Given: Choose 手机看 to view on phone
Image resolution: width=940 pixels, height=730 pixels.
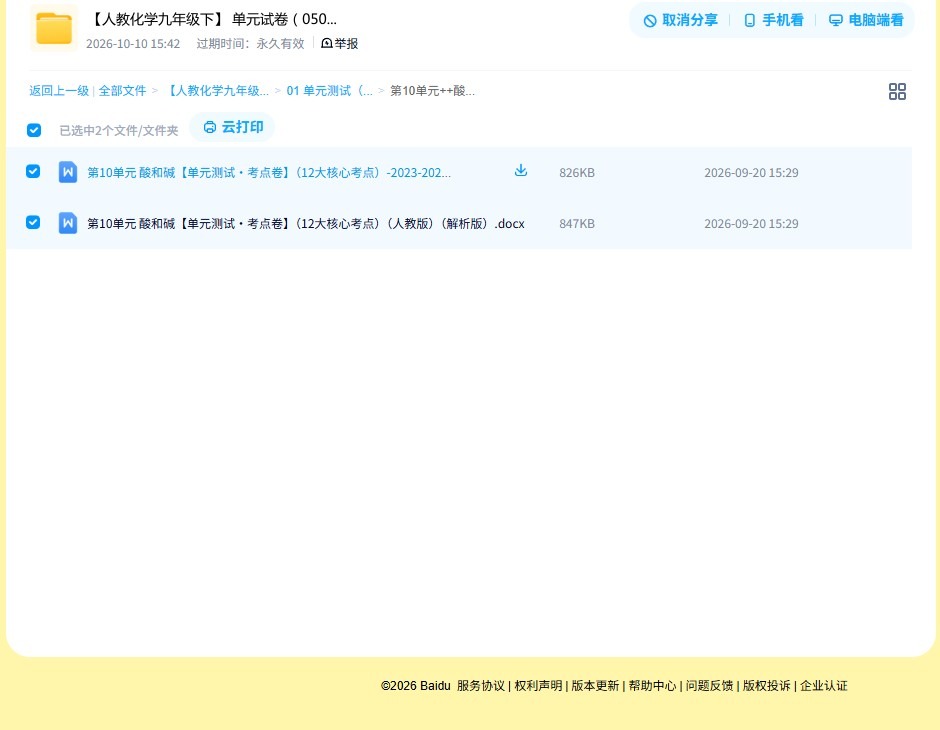Looking at the screenshot, I should click(773, 20).
